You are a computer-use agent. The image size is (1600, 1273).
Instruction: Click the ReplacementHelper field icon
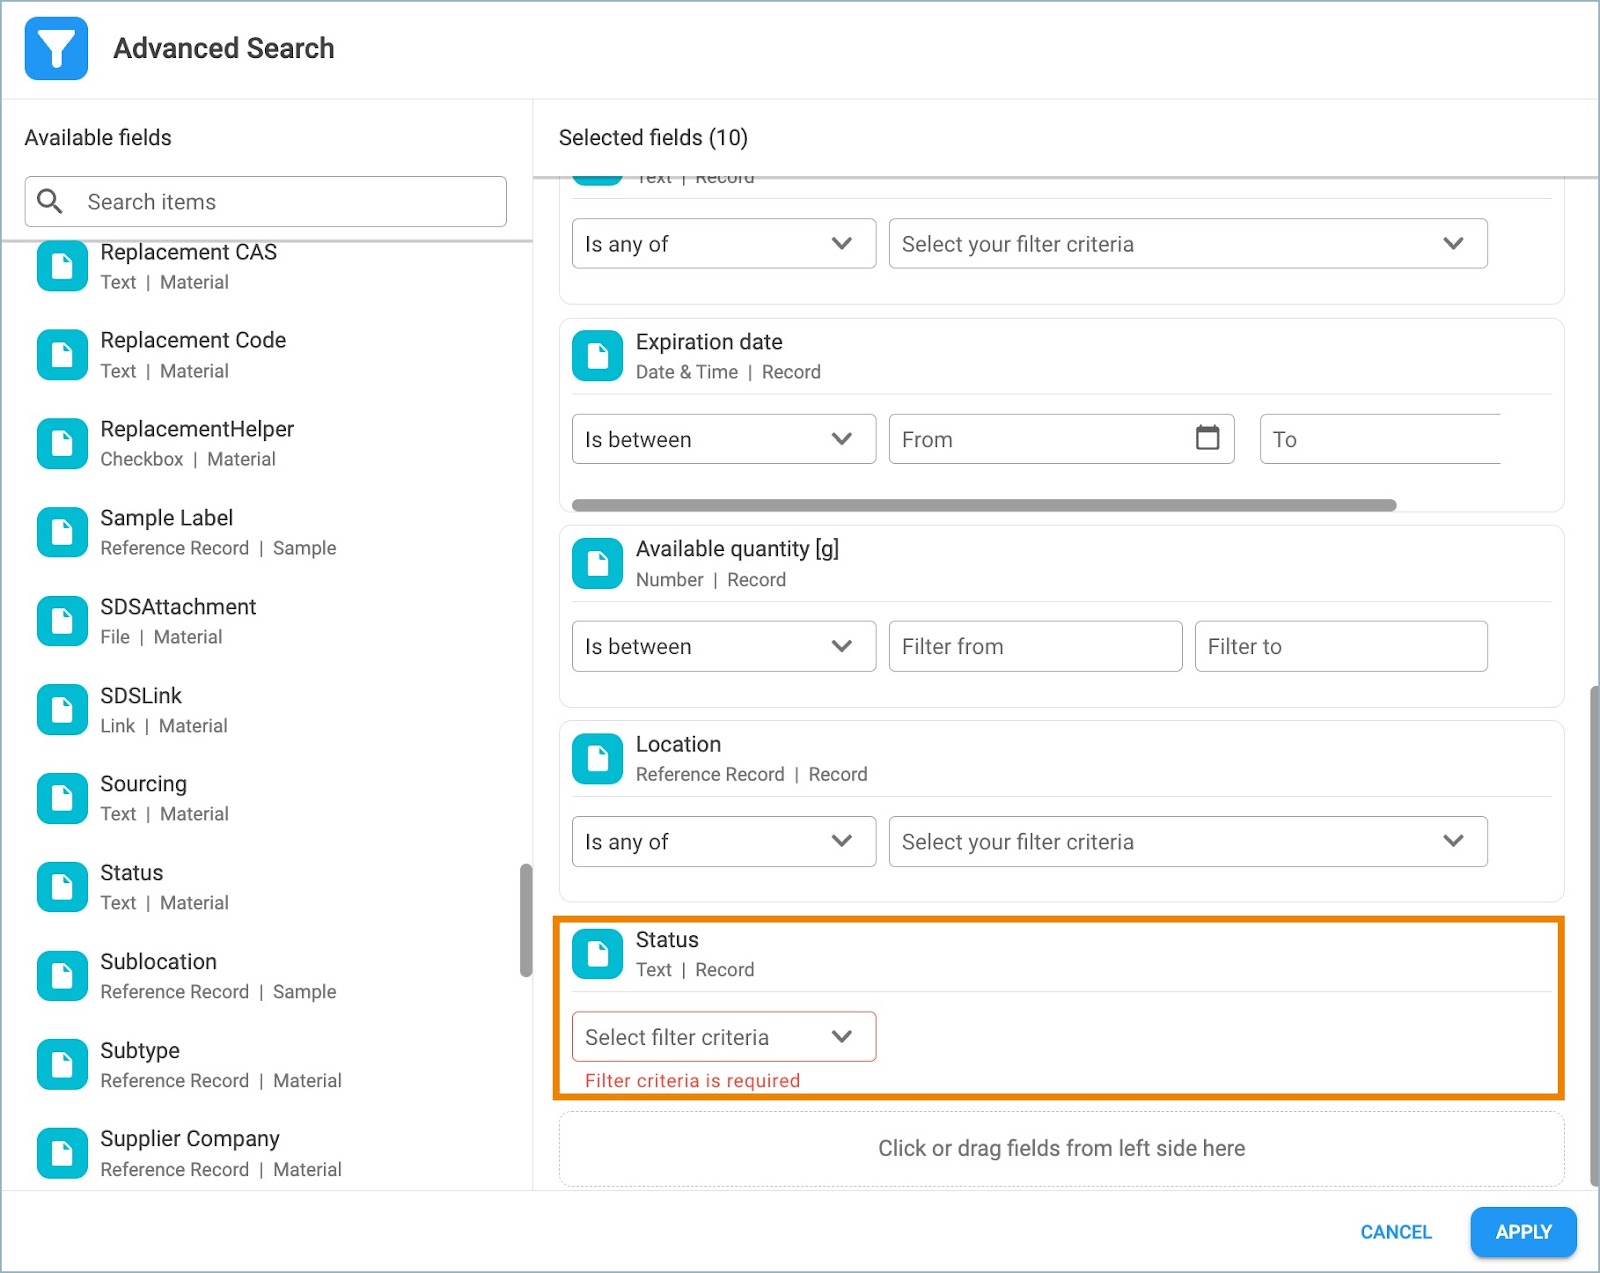(62, 444)
